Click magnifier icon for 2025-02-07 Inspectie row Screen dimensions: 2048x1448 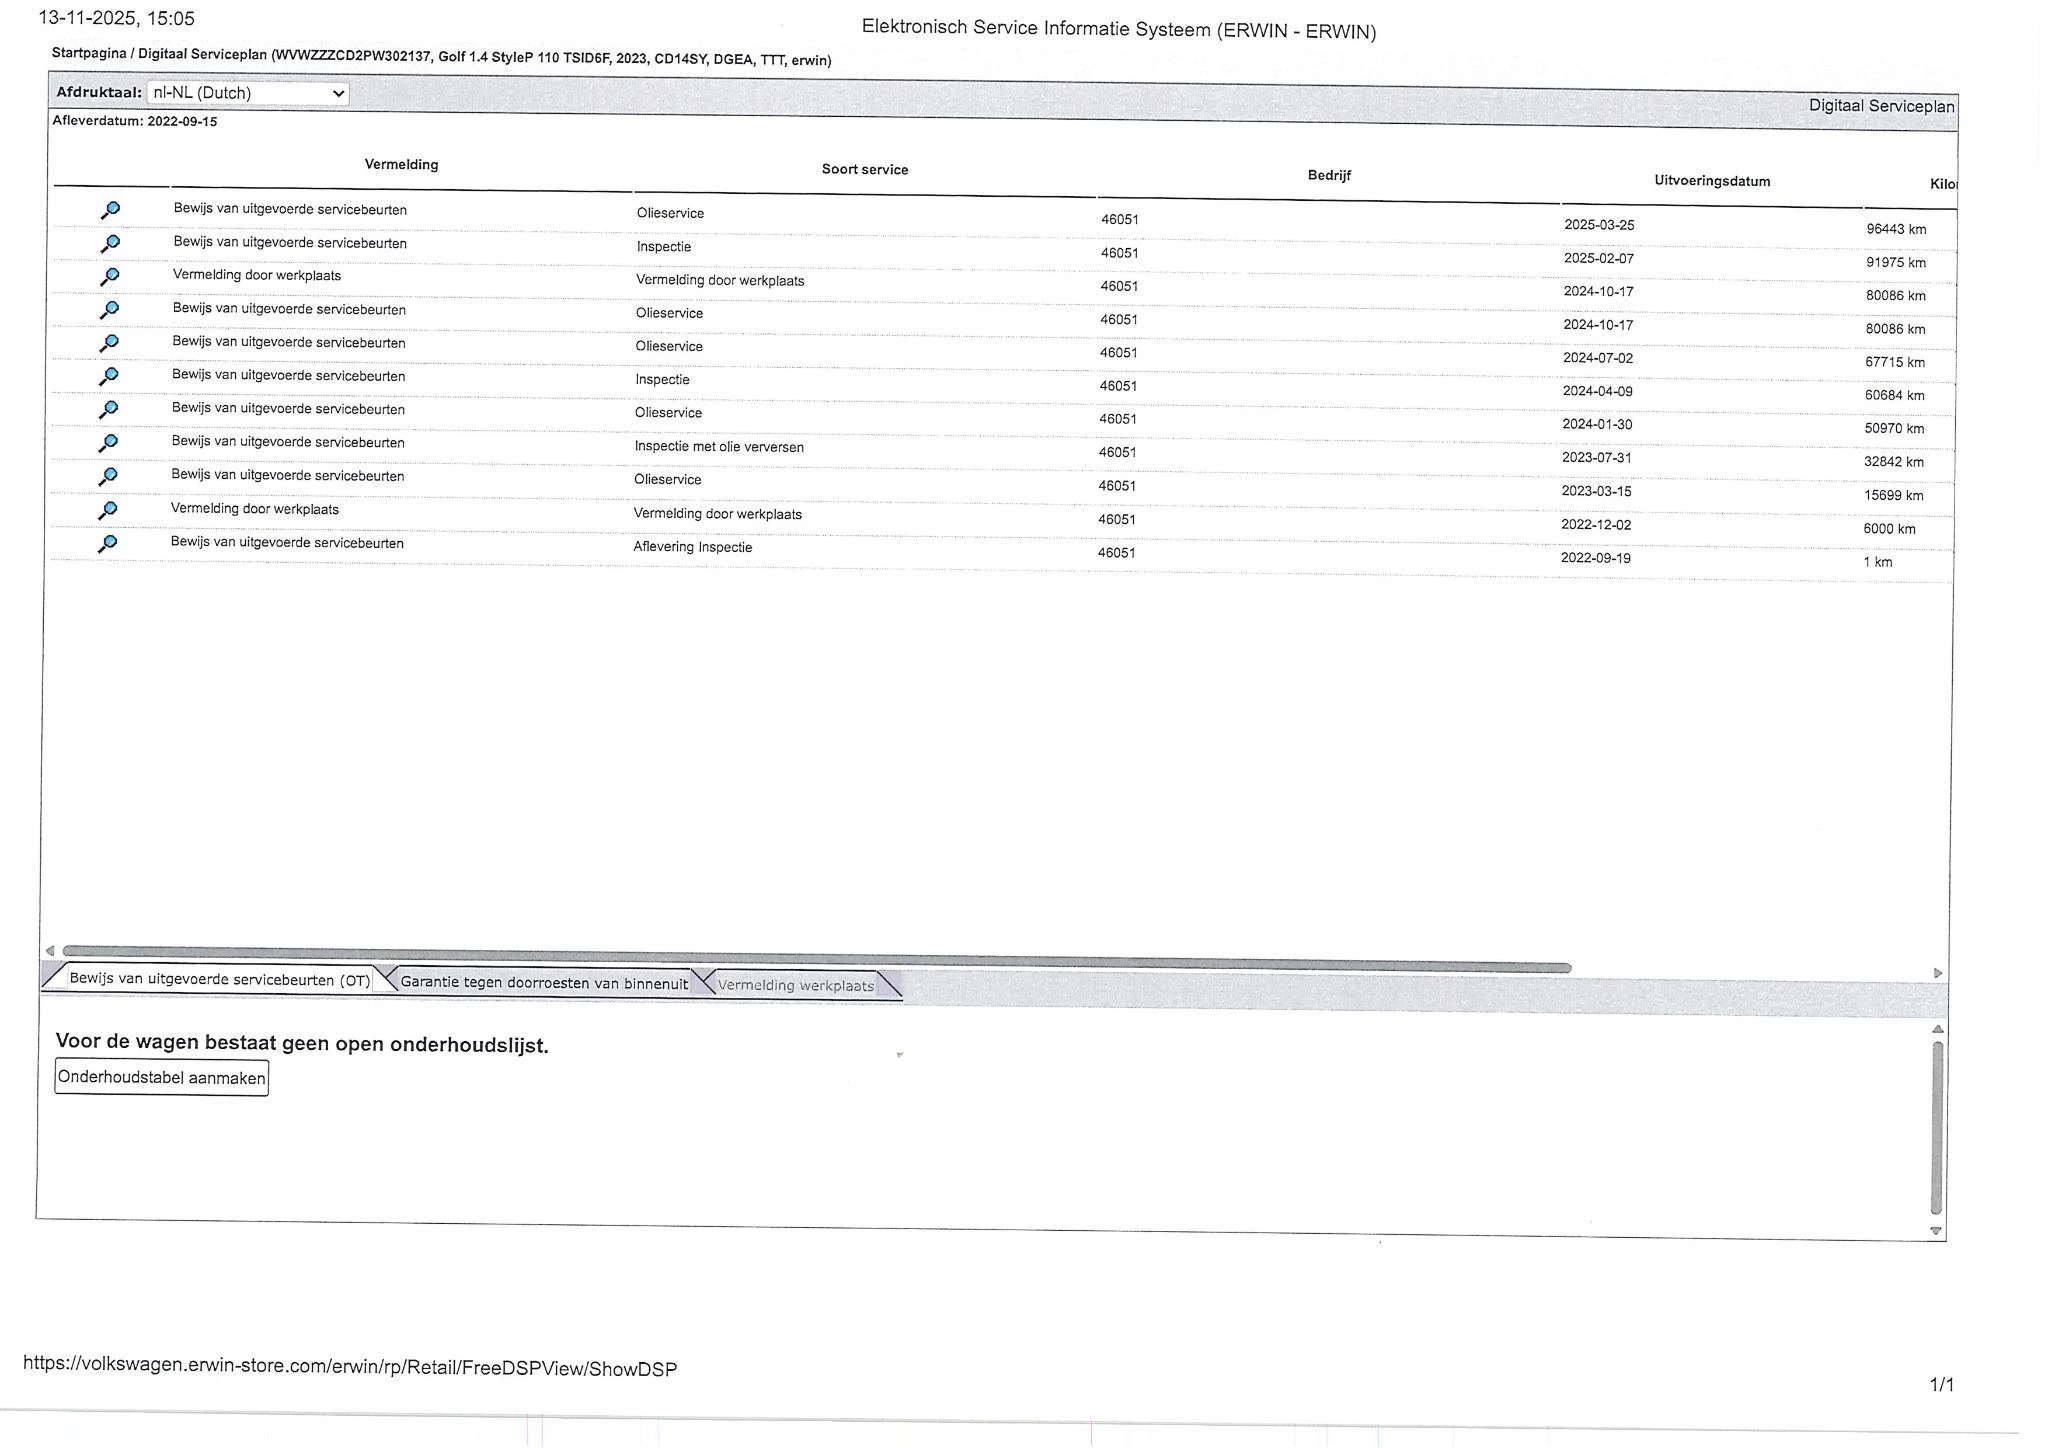(x=110, y=243)
